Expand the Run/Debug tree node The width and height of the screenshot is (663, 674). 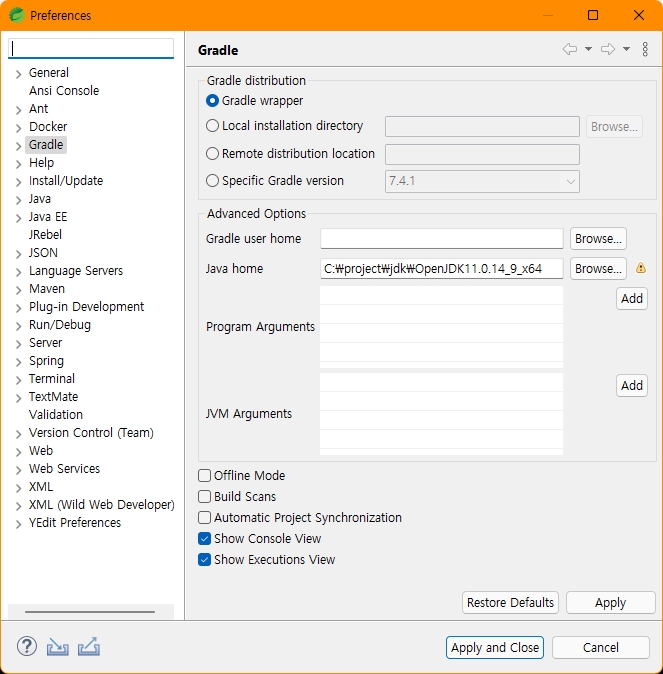tap(18, 326)
